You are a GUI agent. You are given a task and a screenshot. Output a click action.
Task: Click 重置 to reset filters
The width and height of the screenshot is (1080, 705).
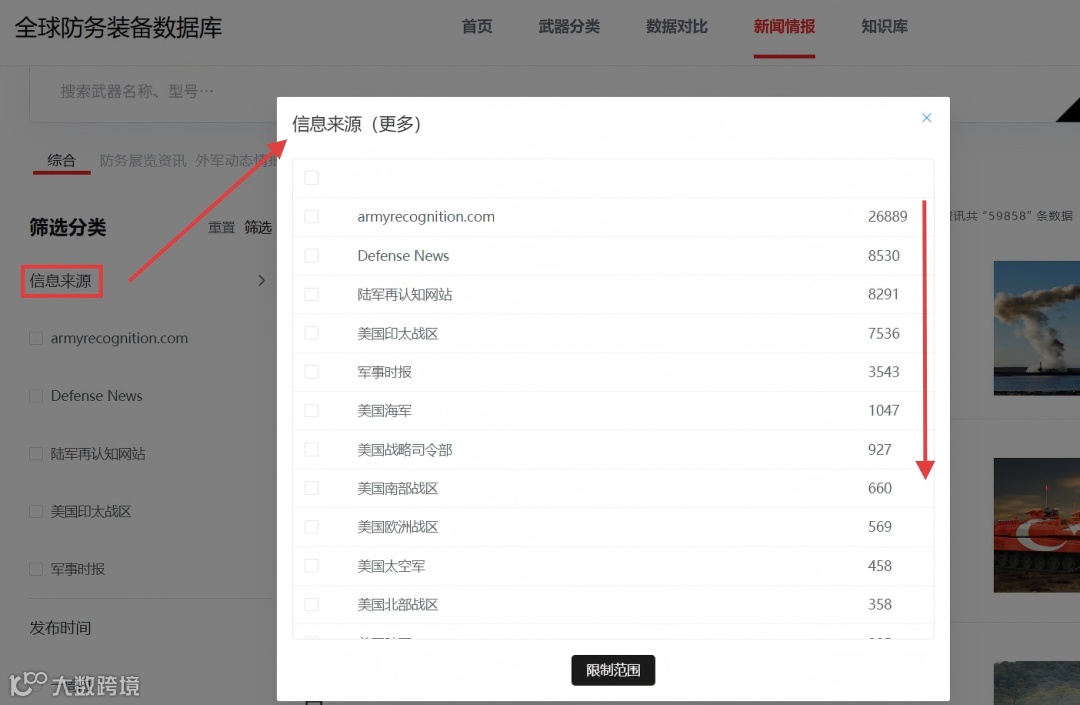click(x=222, y=227)
